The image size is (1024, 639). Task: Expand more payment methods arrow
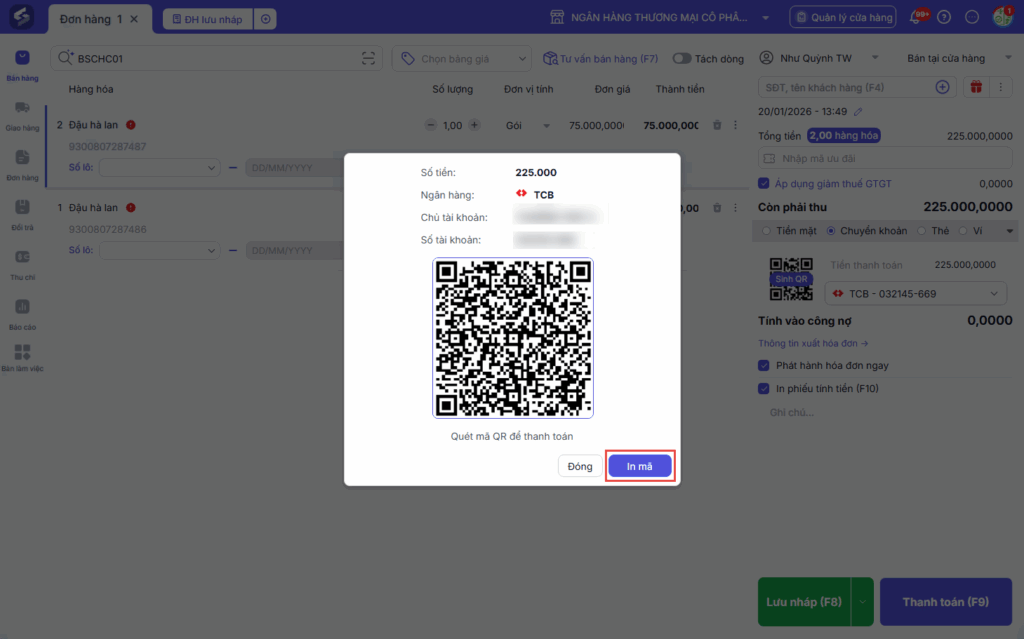(x=1010, y=231)
